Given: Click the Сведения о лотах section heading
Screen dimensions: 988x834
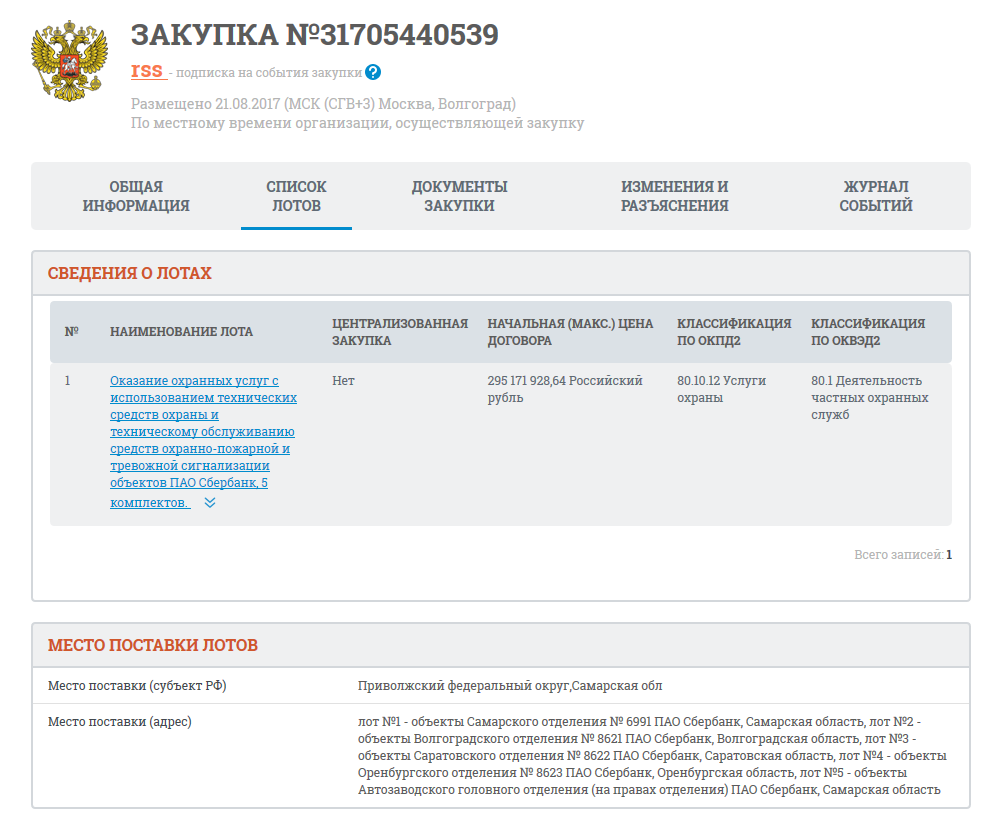Looking at the screenshot, I should tap(130, 273).
